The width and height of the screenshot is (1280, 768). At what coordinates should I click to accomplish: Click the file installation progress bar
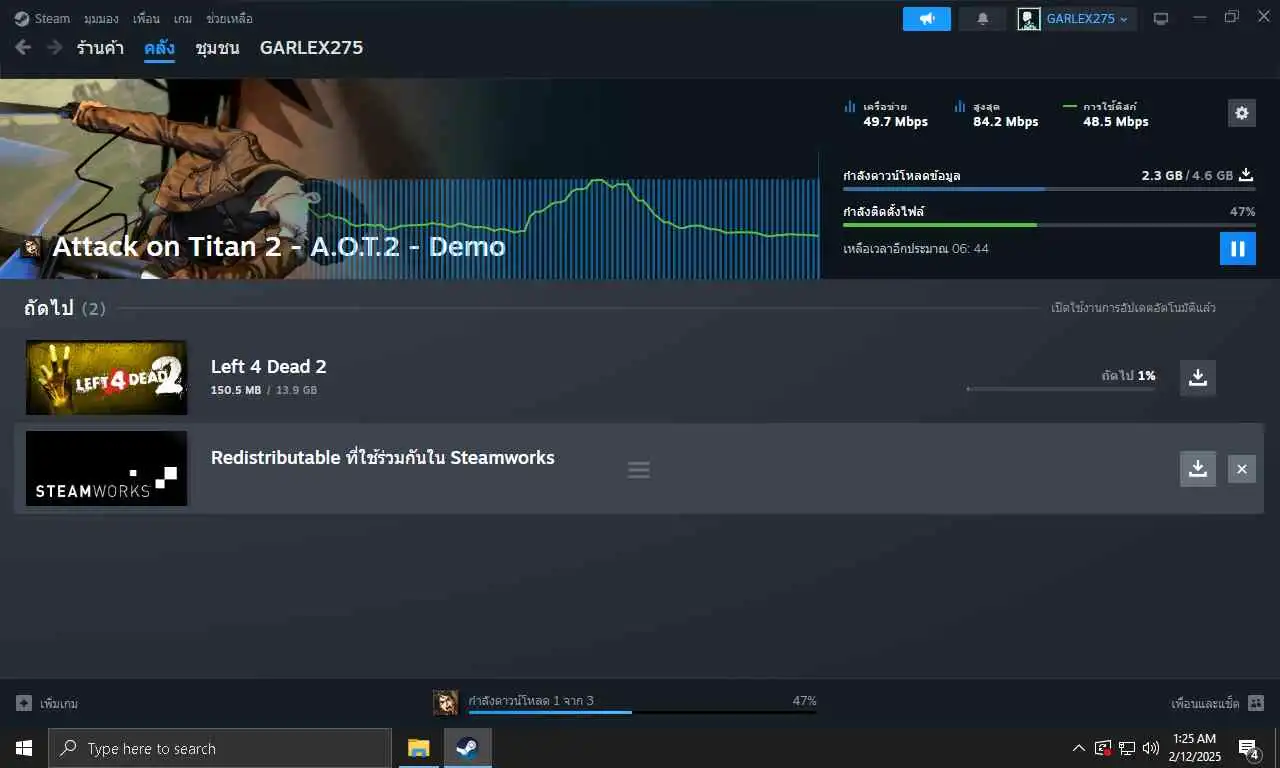1049,225
